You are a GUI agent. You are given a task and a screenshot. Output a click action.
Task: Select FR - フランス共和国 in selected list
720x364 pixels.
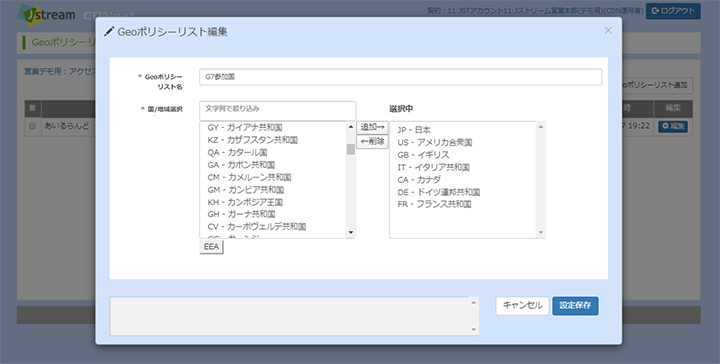point(434,204)
